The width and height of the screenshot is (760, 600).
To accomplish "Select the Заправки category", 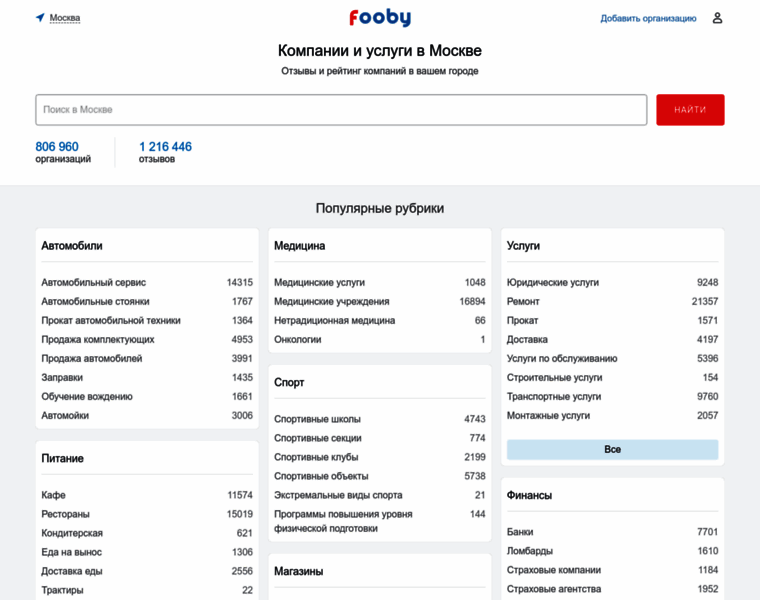I will coord(62,378).
